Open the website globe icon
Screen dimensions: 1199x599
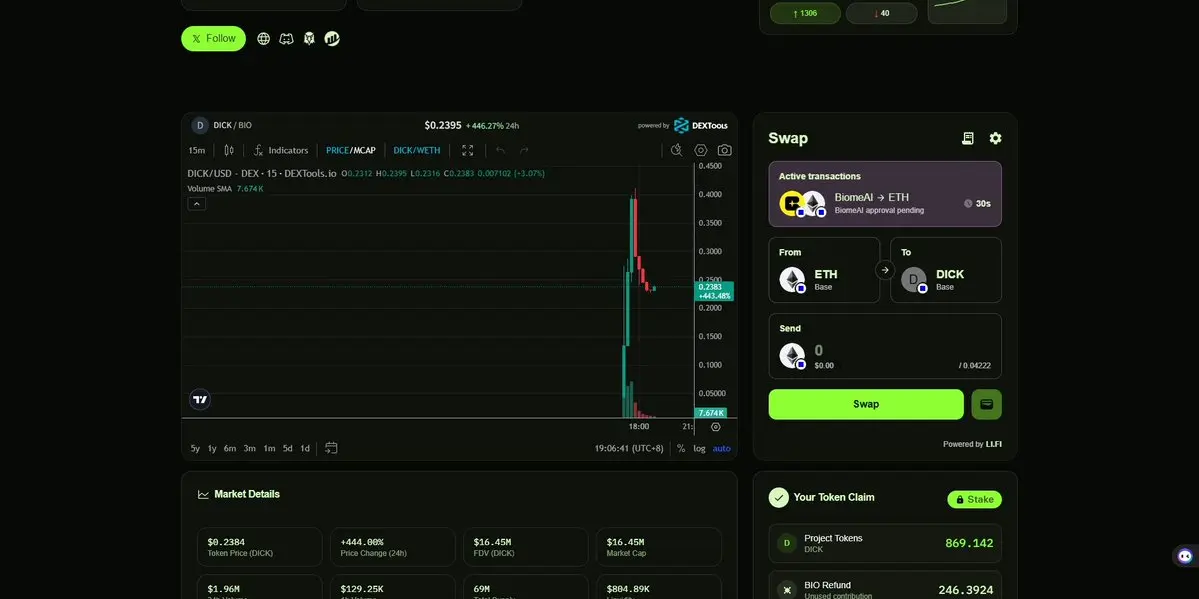point(264,38)
